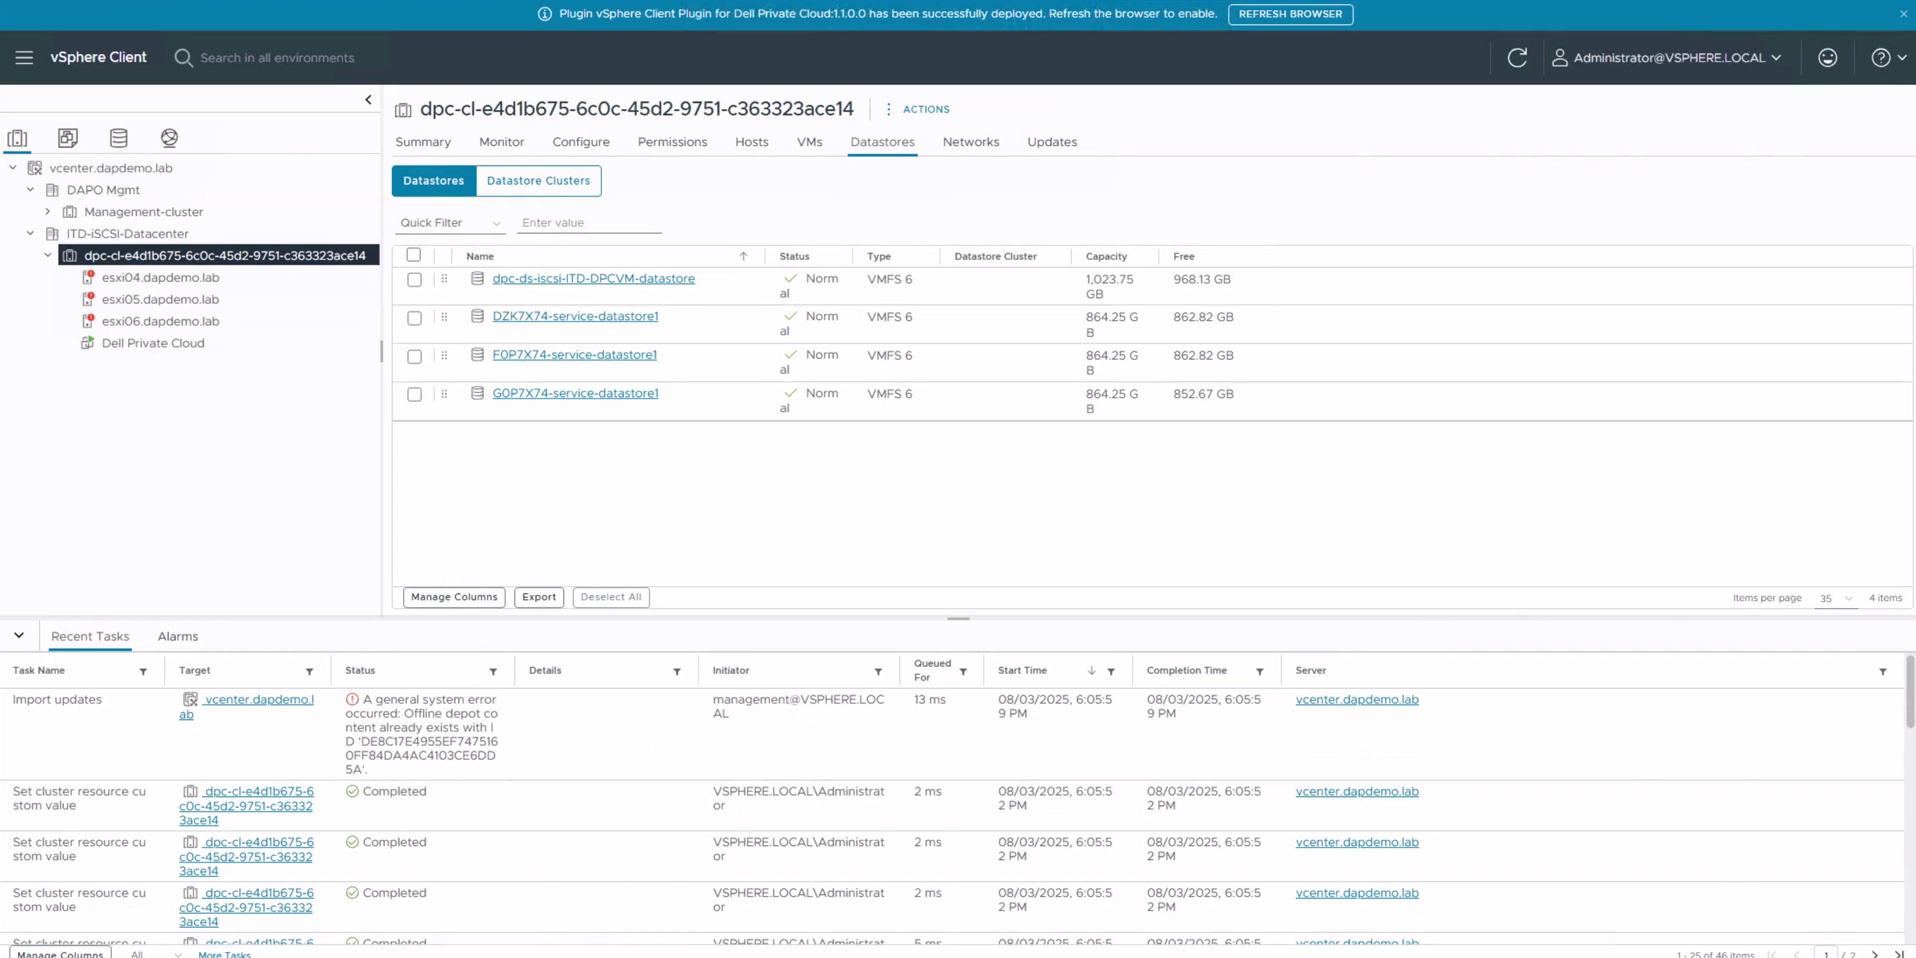1916x958 pixels.
Task: Filter tasks by Server column
Action: pos(1883,672)
